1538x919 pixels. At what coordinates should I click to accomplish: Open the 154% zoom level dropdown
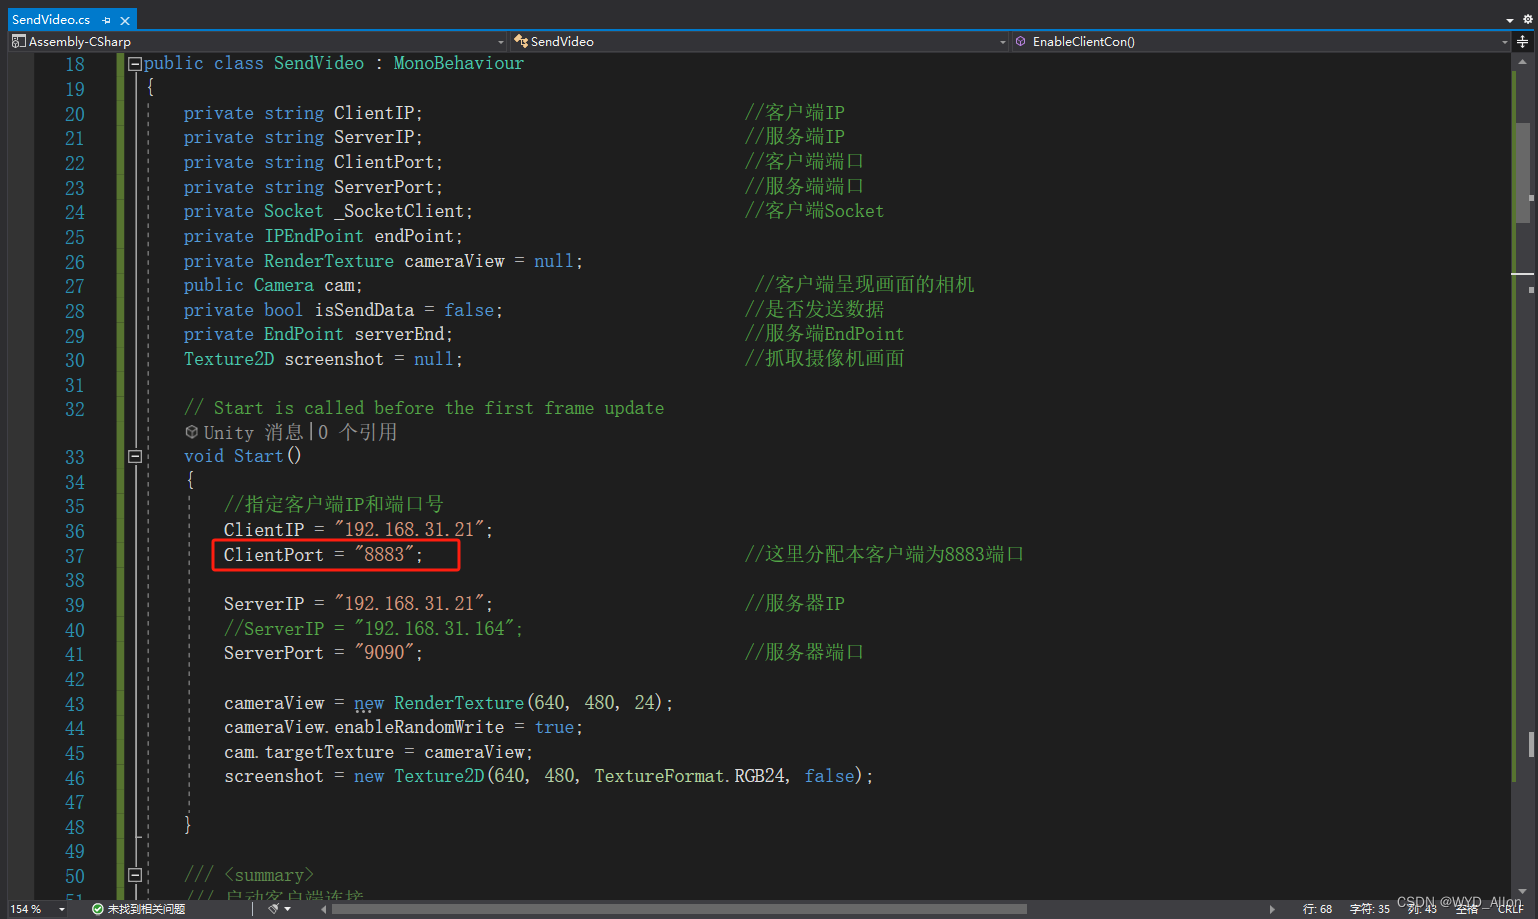click(60, 908)
